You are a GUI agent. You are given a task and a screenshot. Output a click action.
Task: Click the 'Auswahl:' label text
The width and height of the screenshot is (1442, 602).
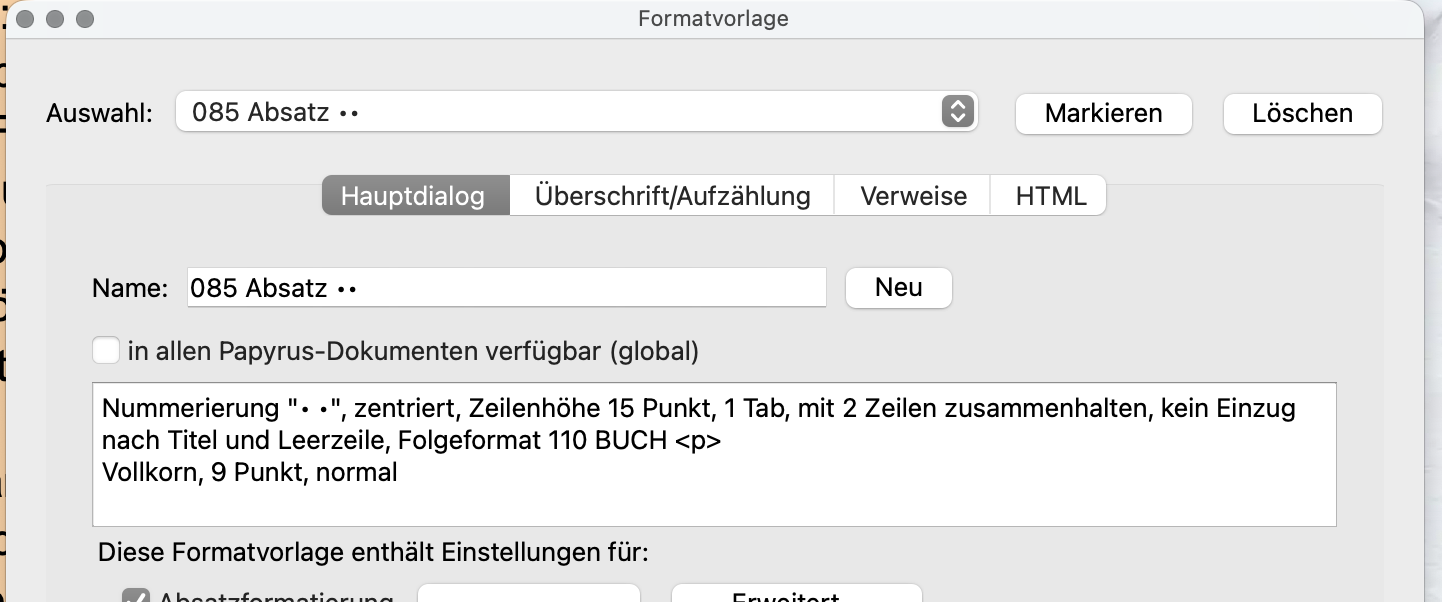[99, 113]
